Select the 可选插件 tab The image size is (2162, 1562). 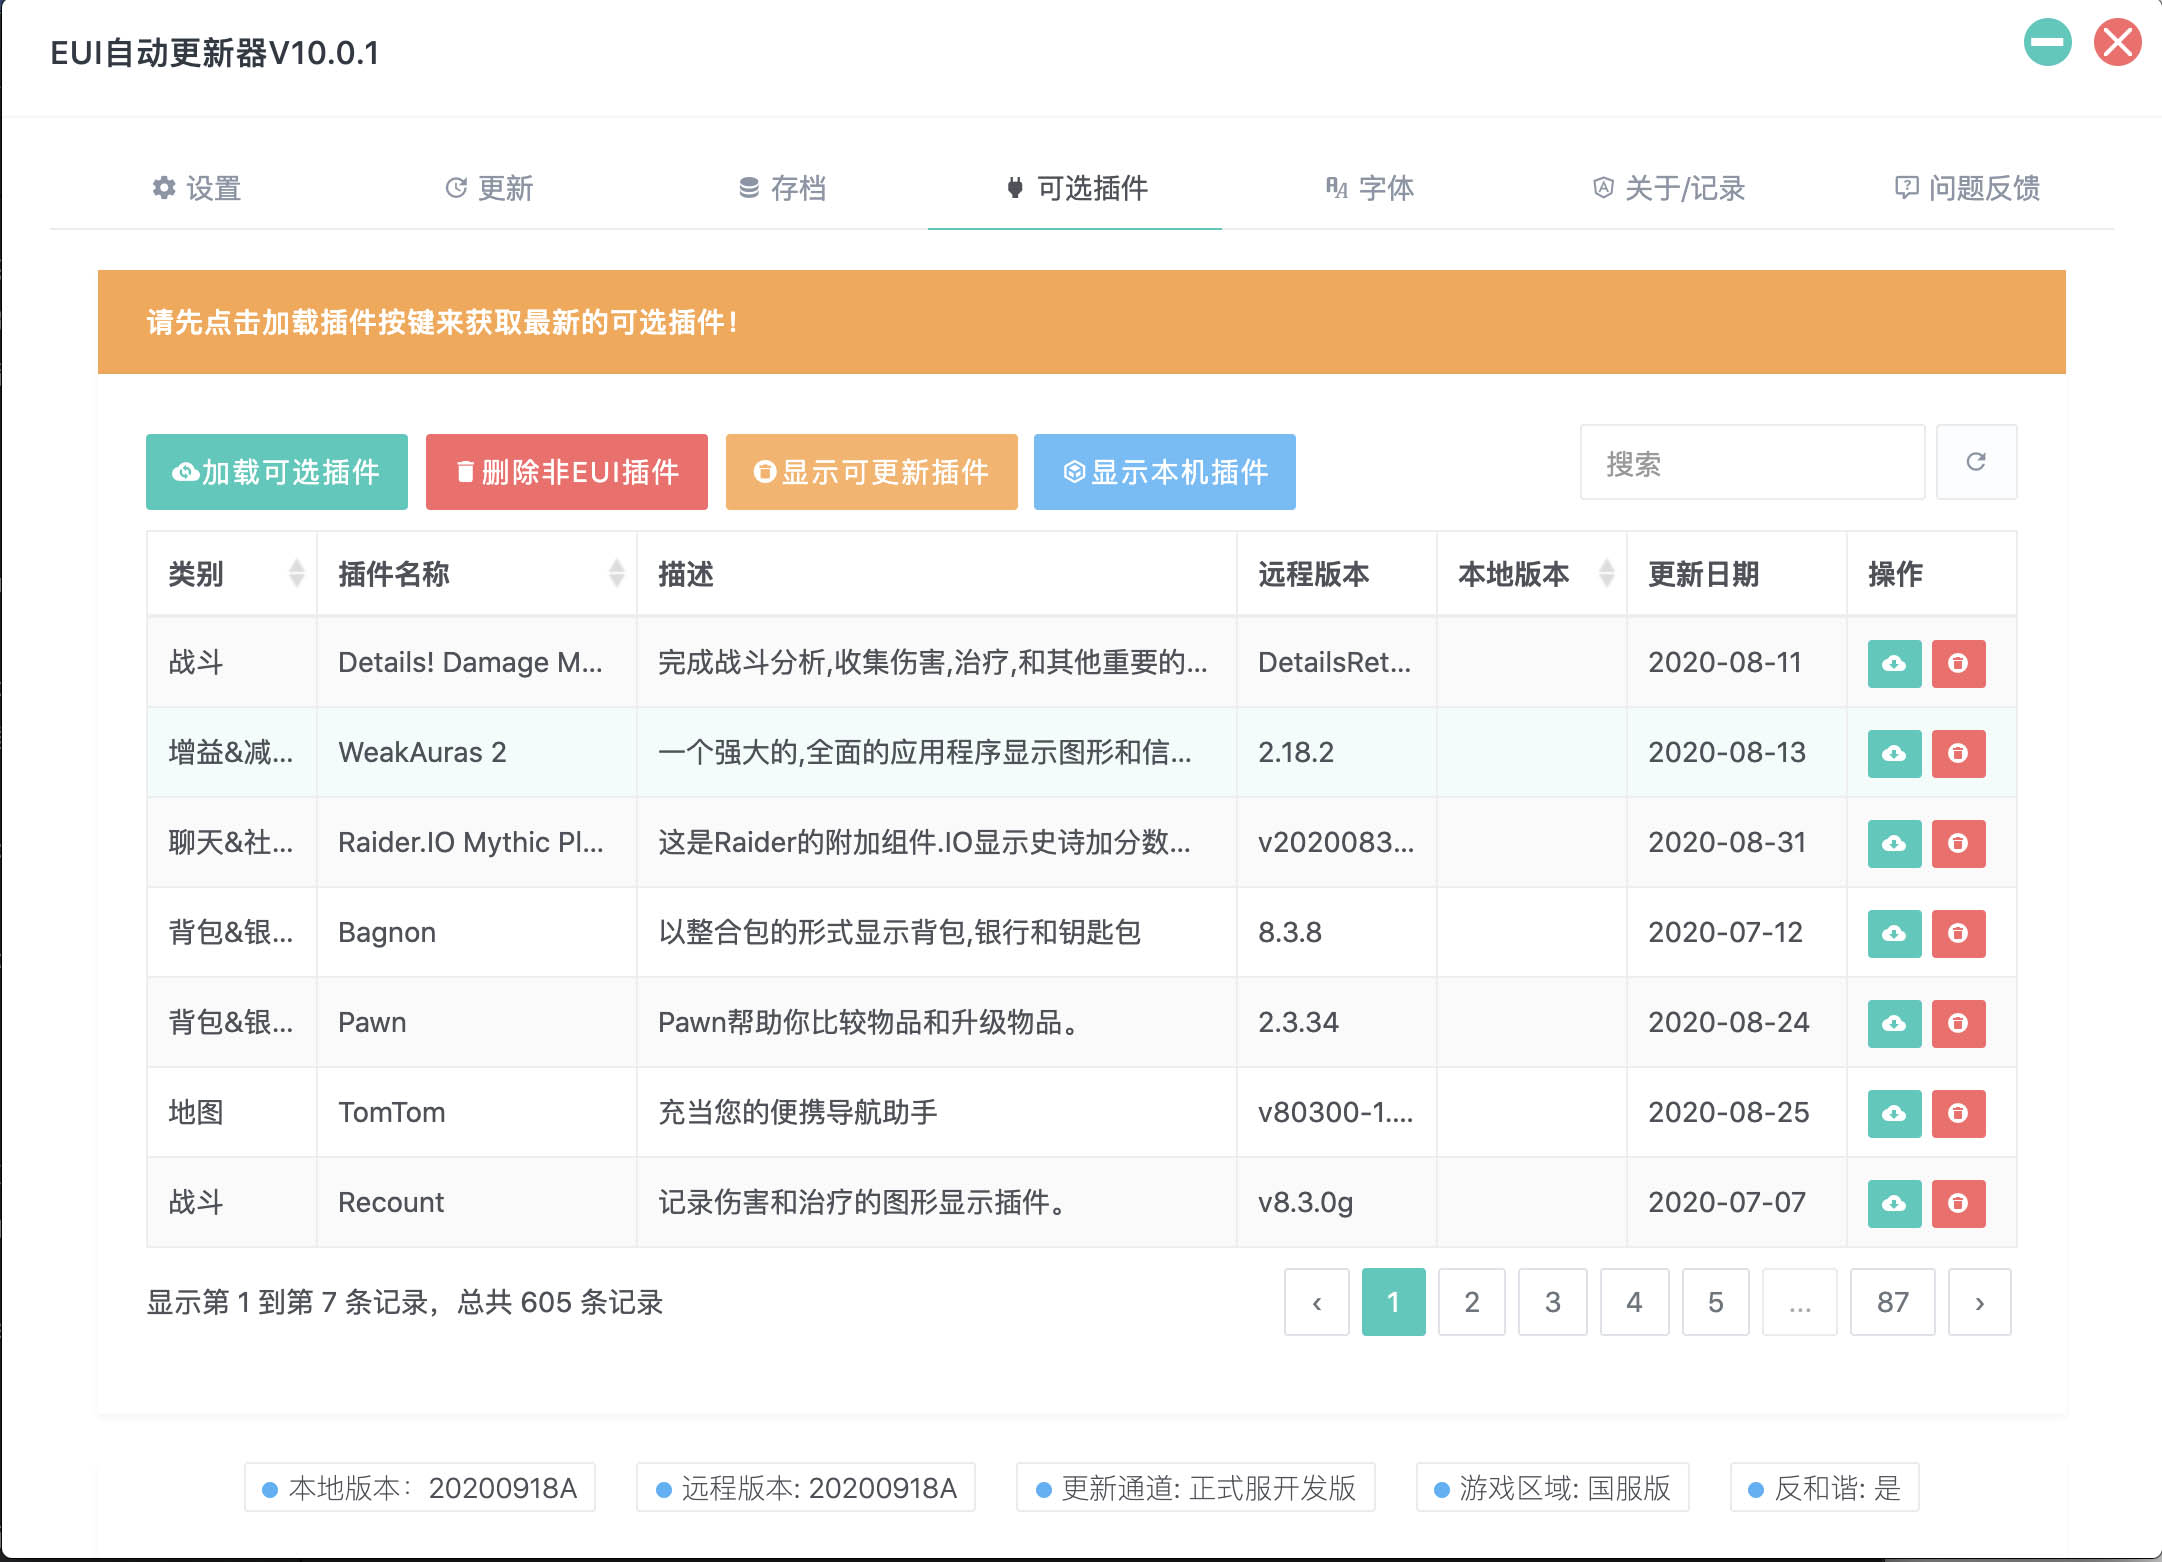[x=1076, y=188]
